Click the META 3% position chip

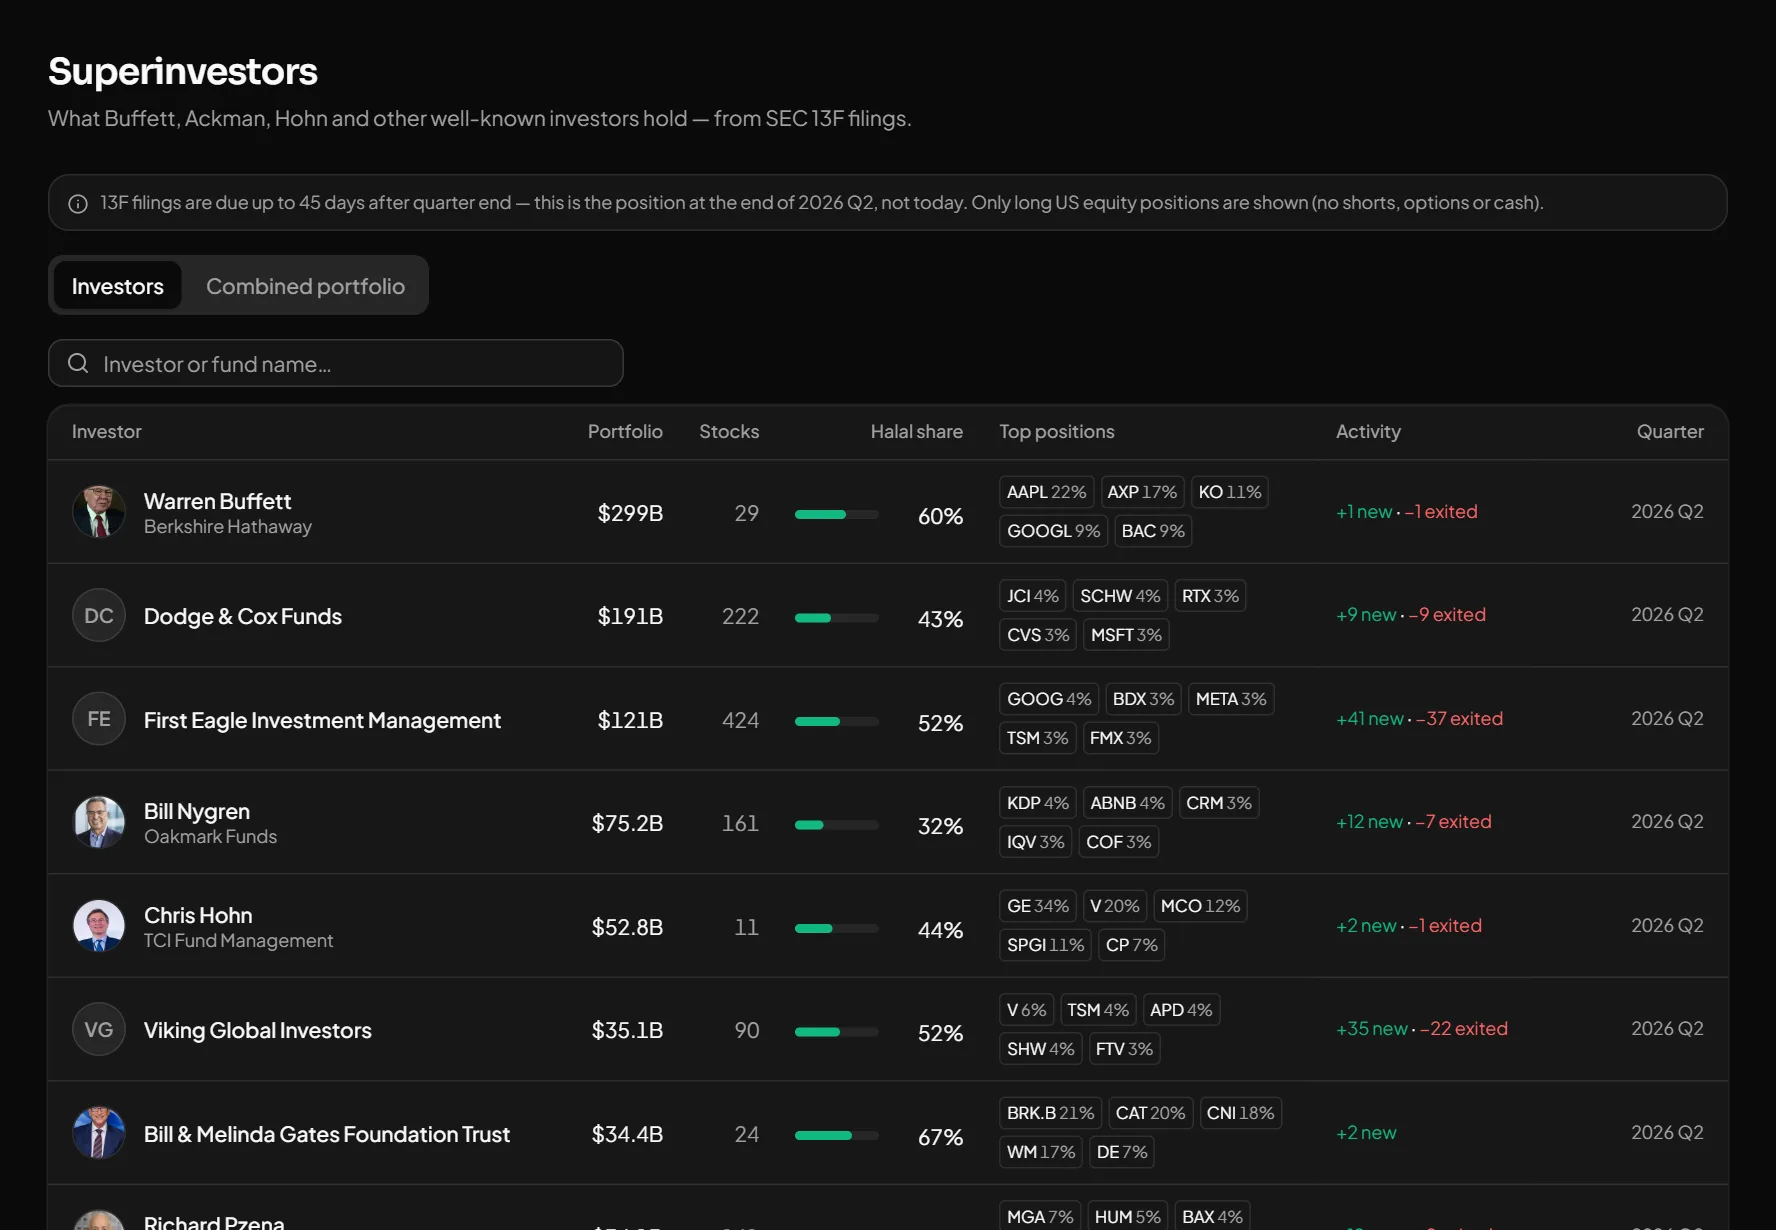[x=1231, y=699]
